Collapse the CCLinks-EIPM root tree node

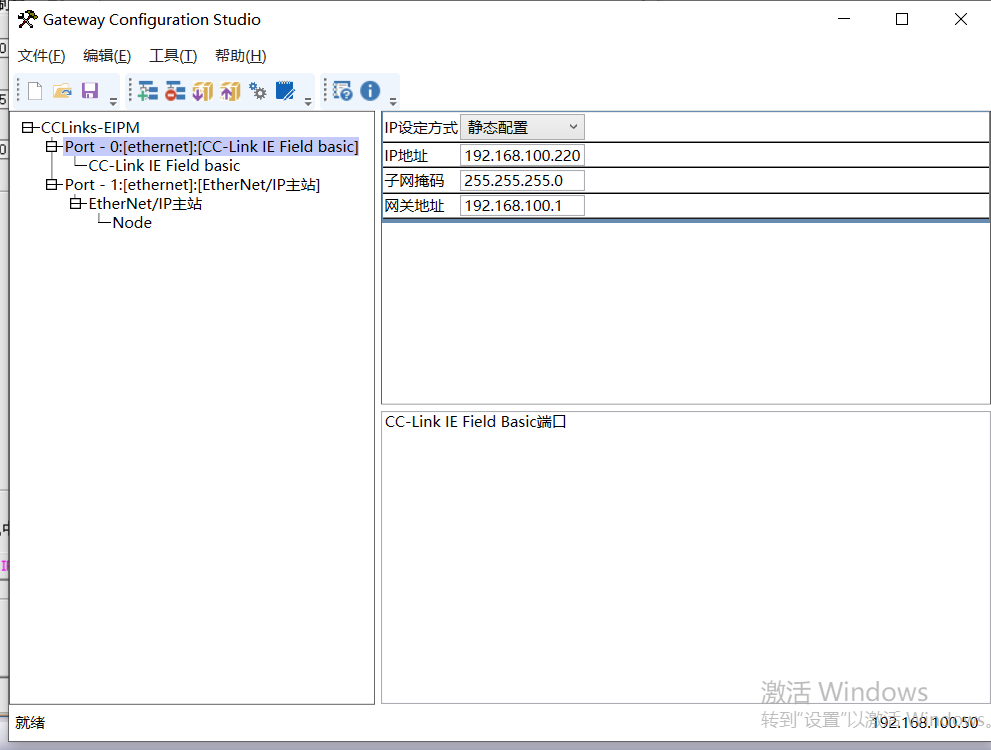tap(27, 128)
